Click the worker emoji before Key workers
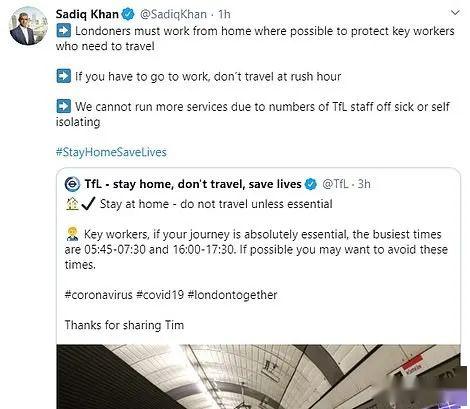470x409 pixels. (x=72, y=234)
